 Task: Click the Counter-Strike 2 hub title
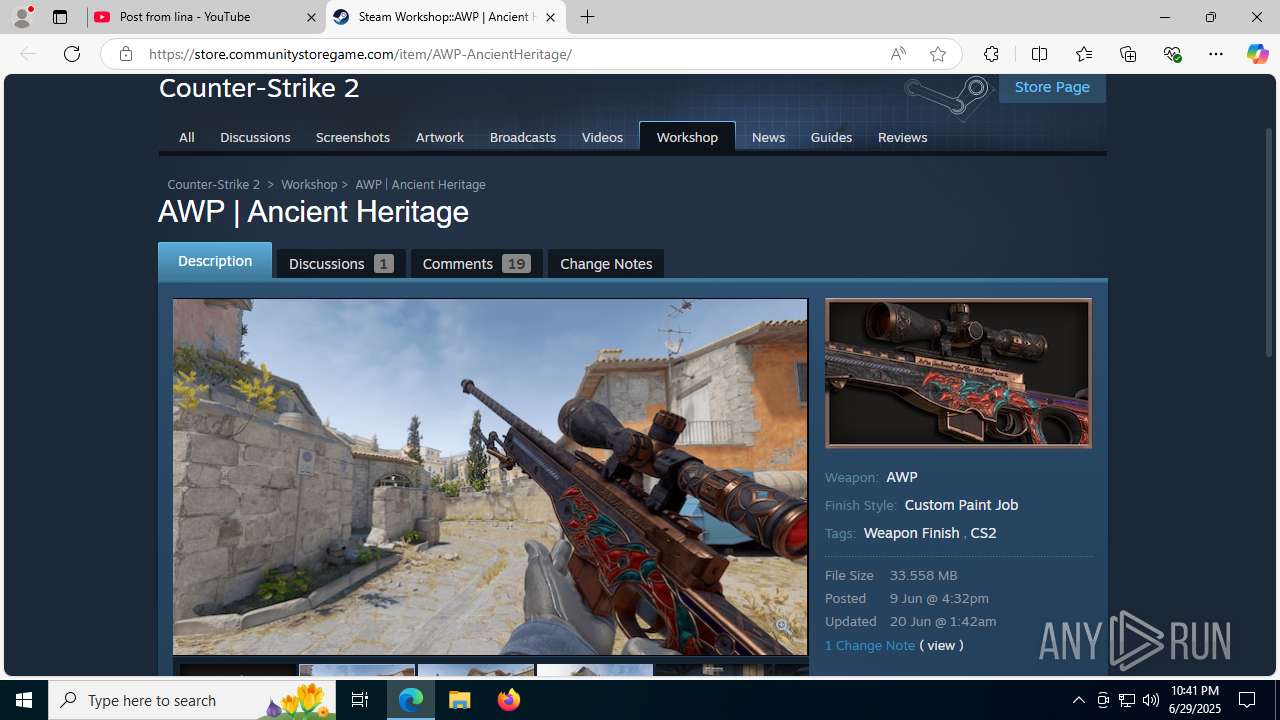point(259,88)
